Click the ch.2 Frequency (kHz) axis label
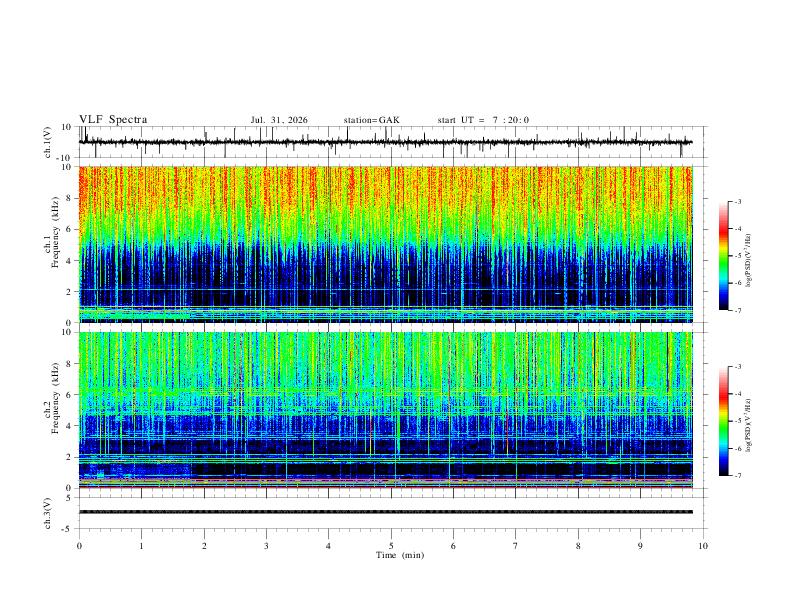This screenshot has height=612, width=792. tap(56, 398)
